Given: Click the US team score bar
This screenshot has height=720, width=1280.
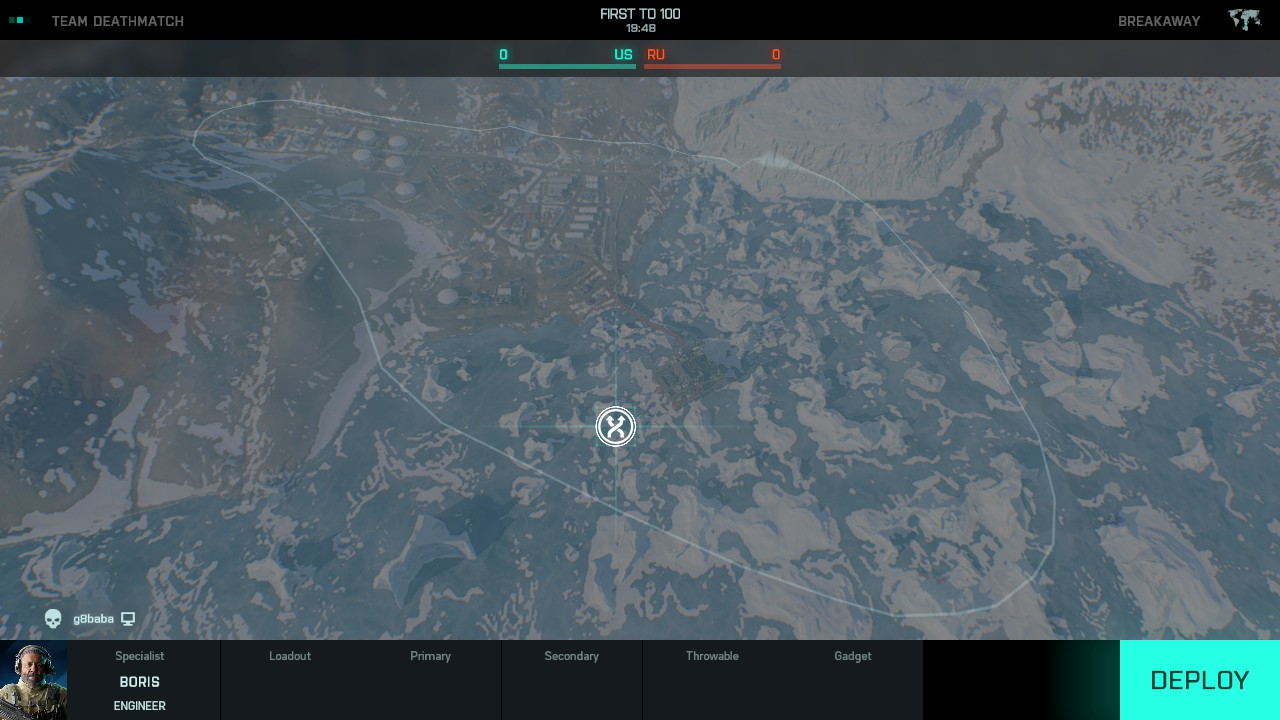Looking at the screenshot, I should 567,60.
